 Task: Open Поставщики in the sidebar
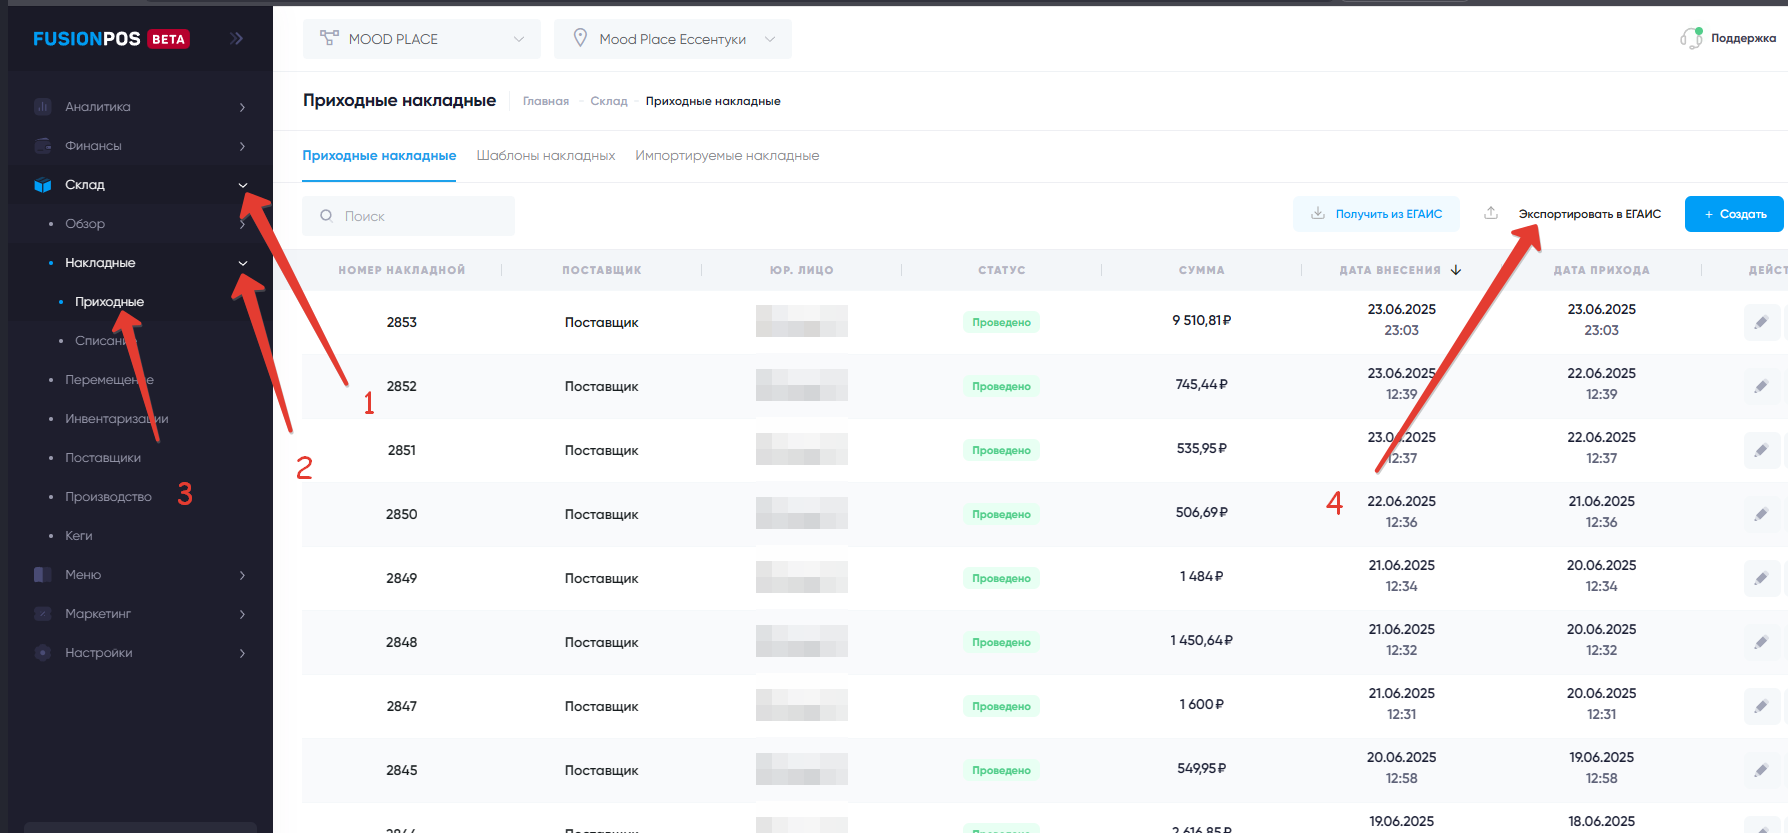(103, 458)
